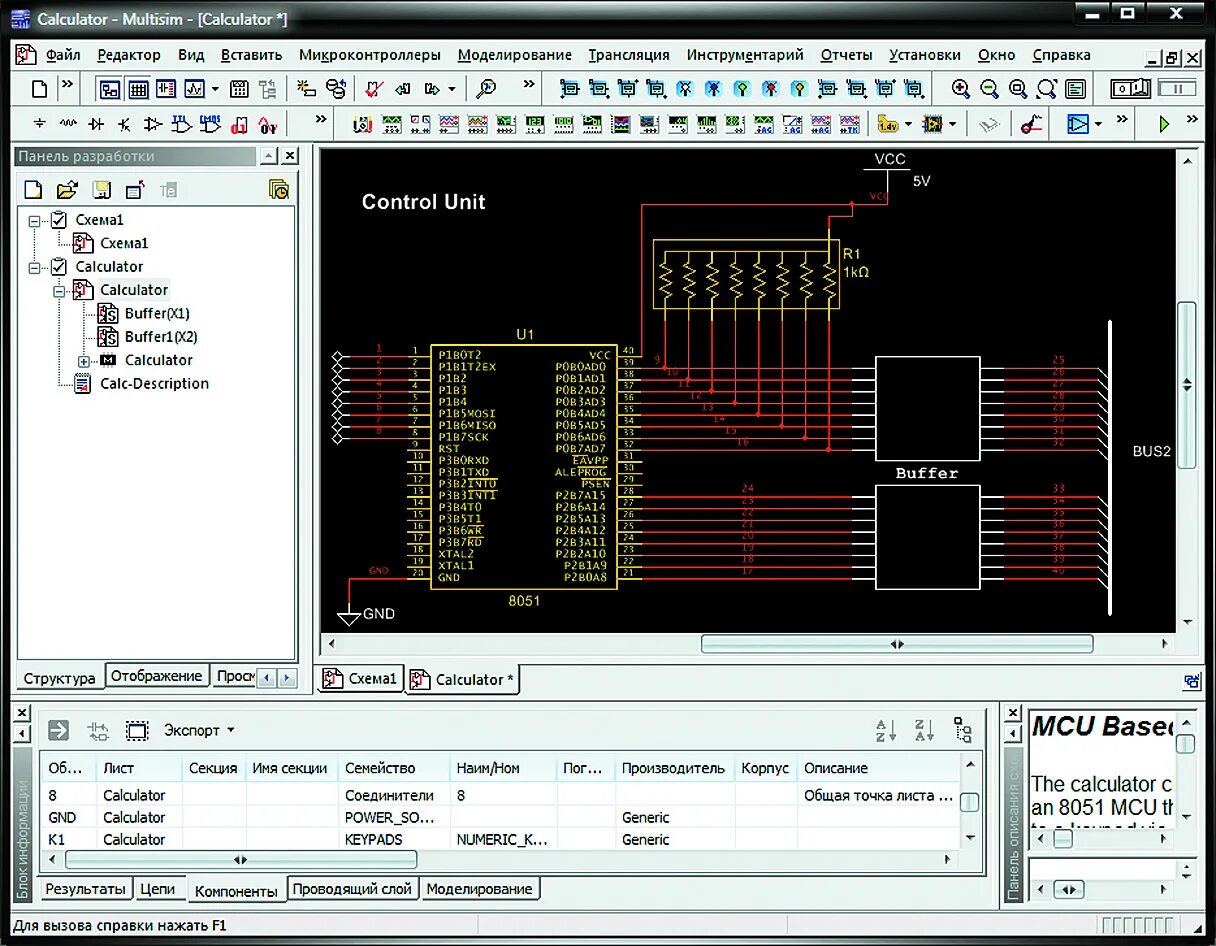Switch to the Цепи tab
The height and width of the screenshot is (946, 1216).
[158, 888]
